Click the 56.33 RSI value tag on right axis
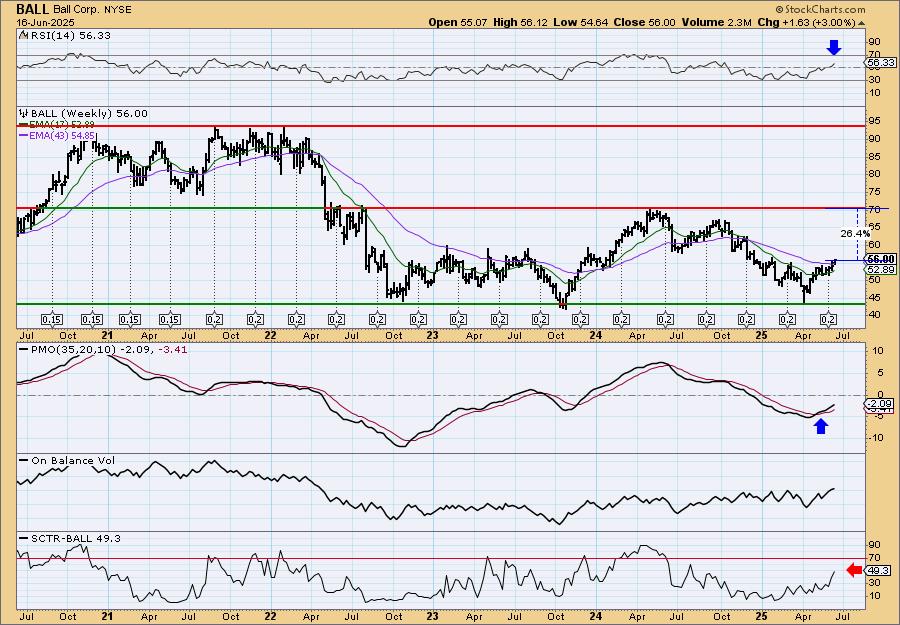 pos(880,62)
